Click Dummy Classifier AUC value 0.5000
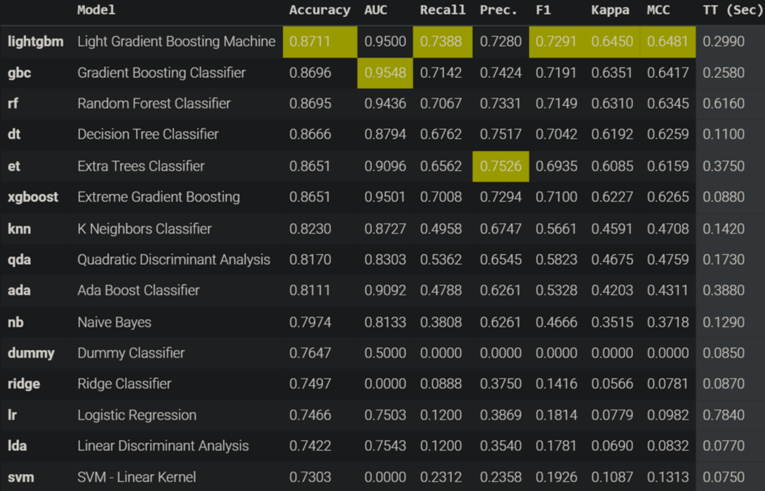The image size is (765, 491). [385, 353]
